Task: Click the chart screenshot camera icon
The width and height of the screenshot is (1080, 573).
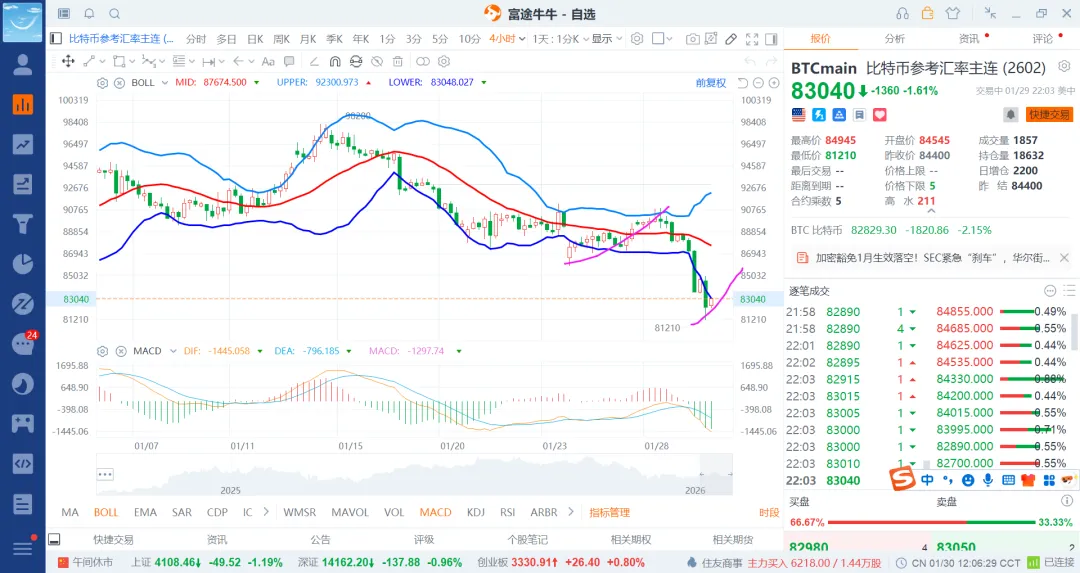Action: click(692, 39)
